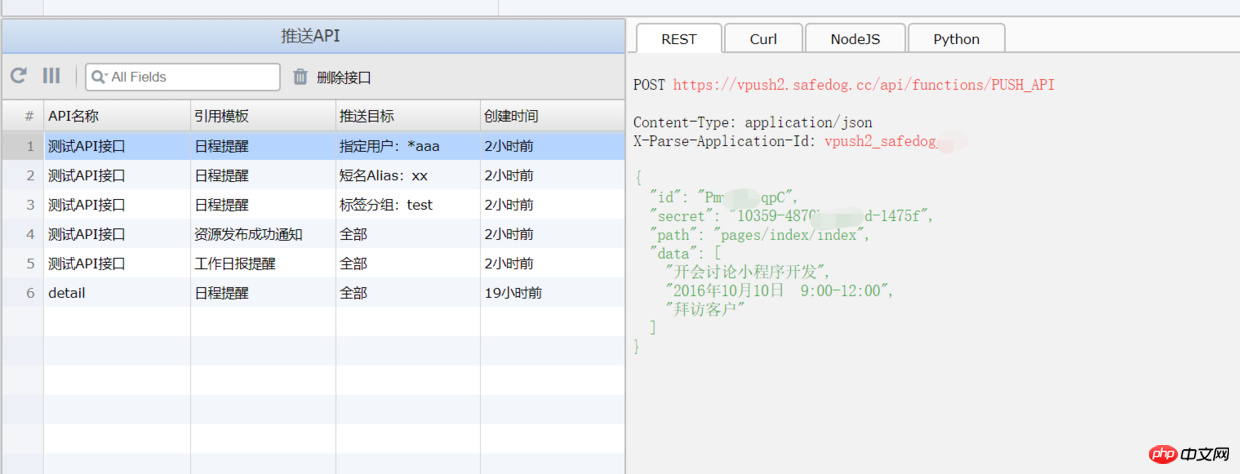Image resolution: width=1240 pixels, height=474 pixels.
Task: Select row with 标签分组: test
Action: tap(313, 205)
